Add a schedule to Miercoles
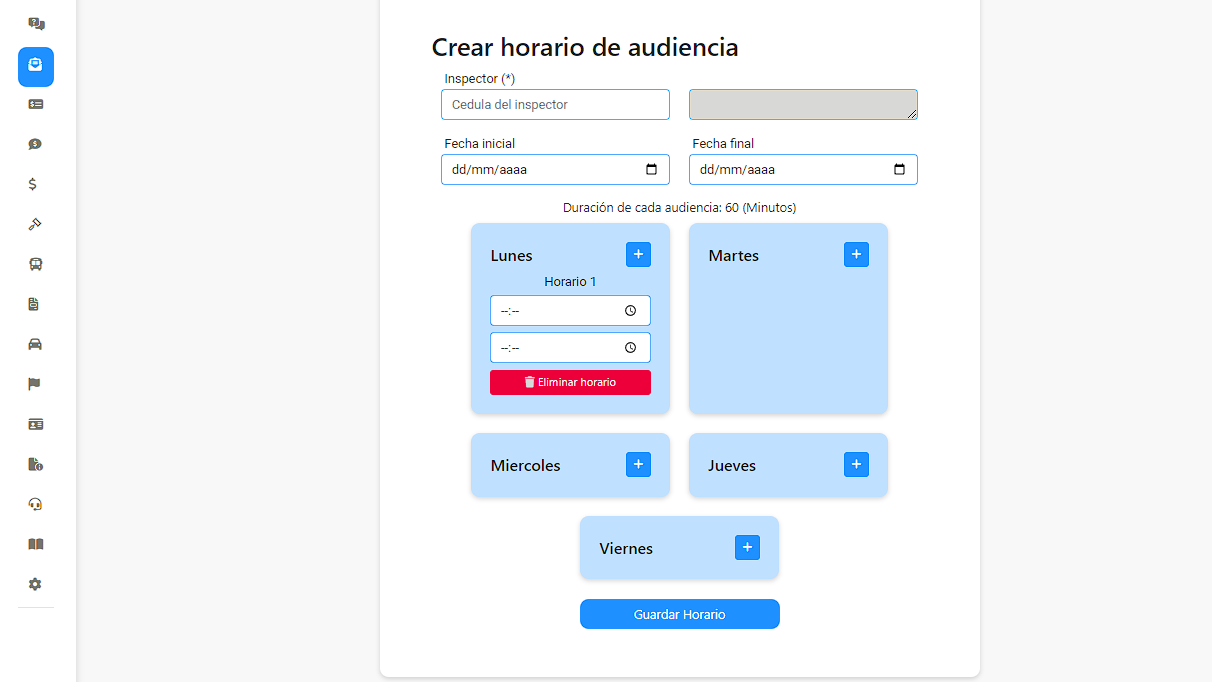Viewport: 1212px width, 690px height. click(x=639, y=464)
